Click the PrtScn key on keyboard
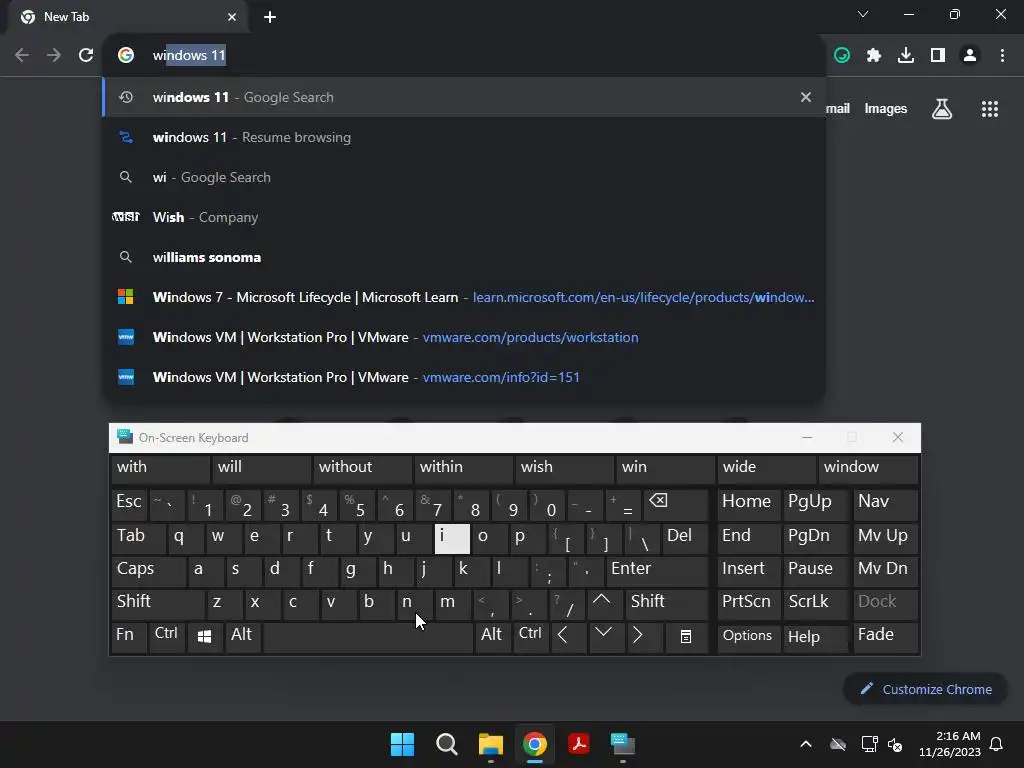The width and height of the screenshot is (1024, 768). tap(748, 603)
